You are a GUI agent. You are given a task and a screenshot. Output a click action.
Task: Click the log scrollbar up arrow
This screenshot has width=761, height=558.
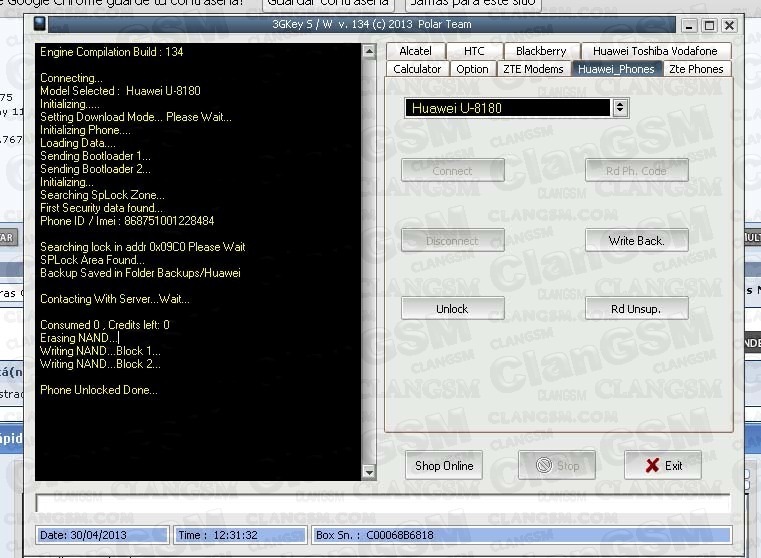click(x=369, y=51)
